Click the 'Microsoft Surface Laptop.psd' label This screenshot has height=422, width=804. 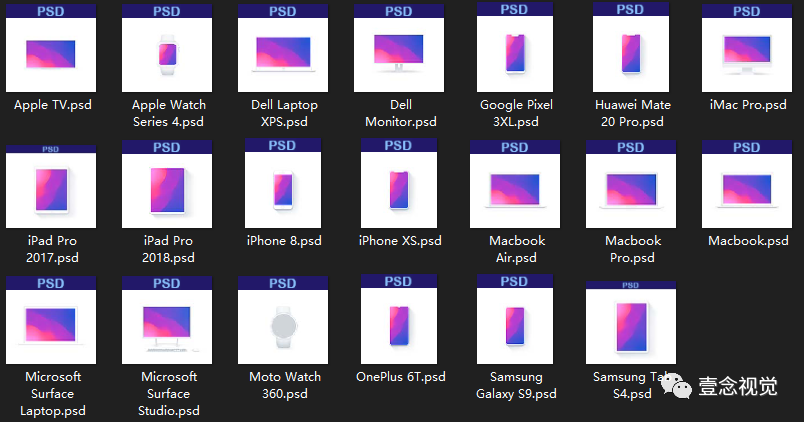coord(53,394)
